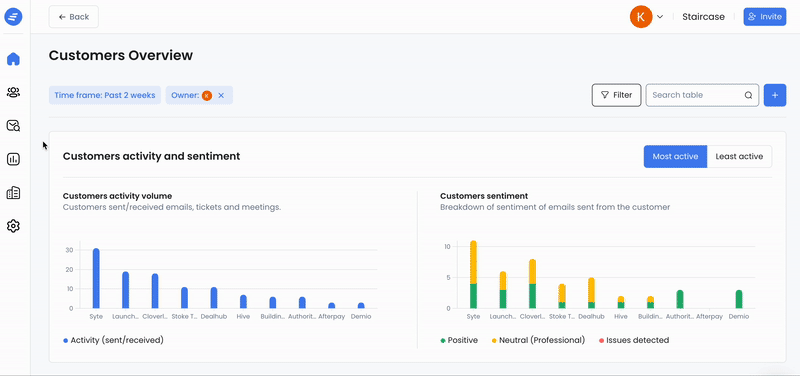The image size is (800, 376).
Task: Click the search magnifier icon in table search
Action: point(748,95)
